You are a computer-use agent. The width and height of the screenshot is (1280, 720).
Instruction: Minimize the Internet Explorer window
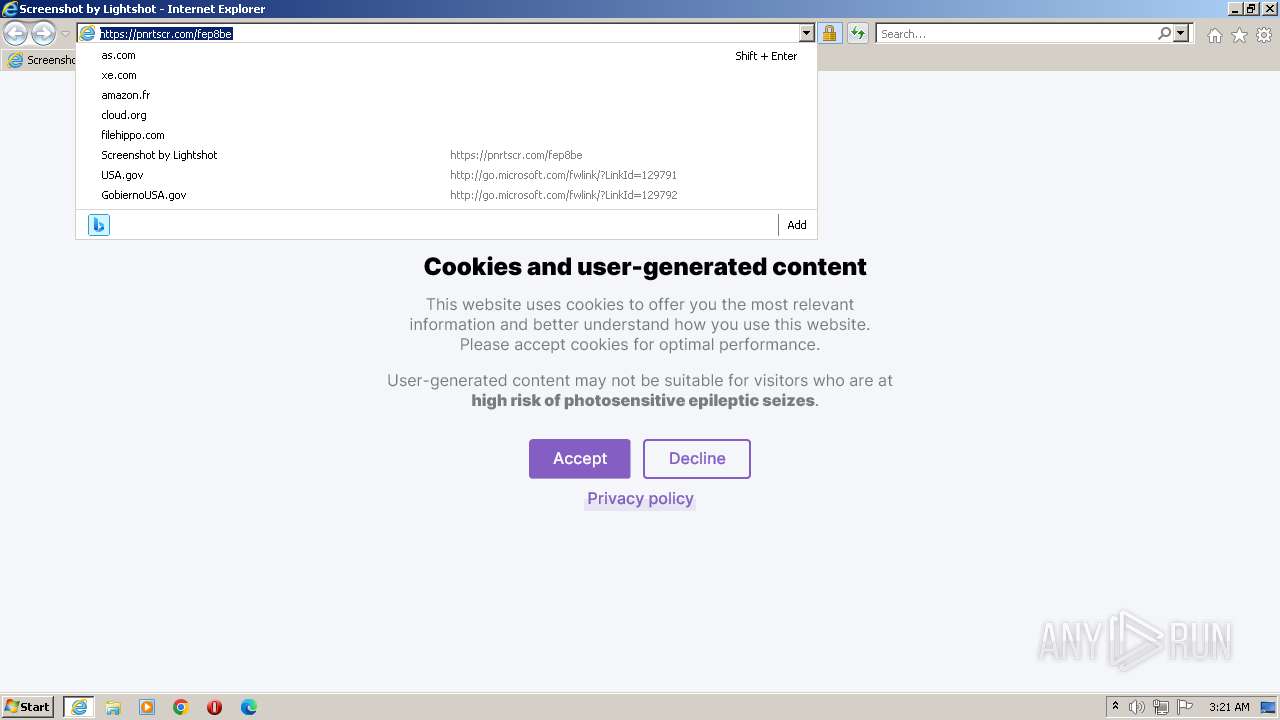pyautogui.click(x=1235, y=9)
